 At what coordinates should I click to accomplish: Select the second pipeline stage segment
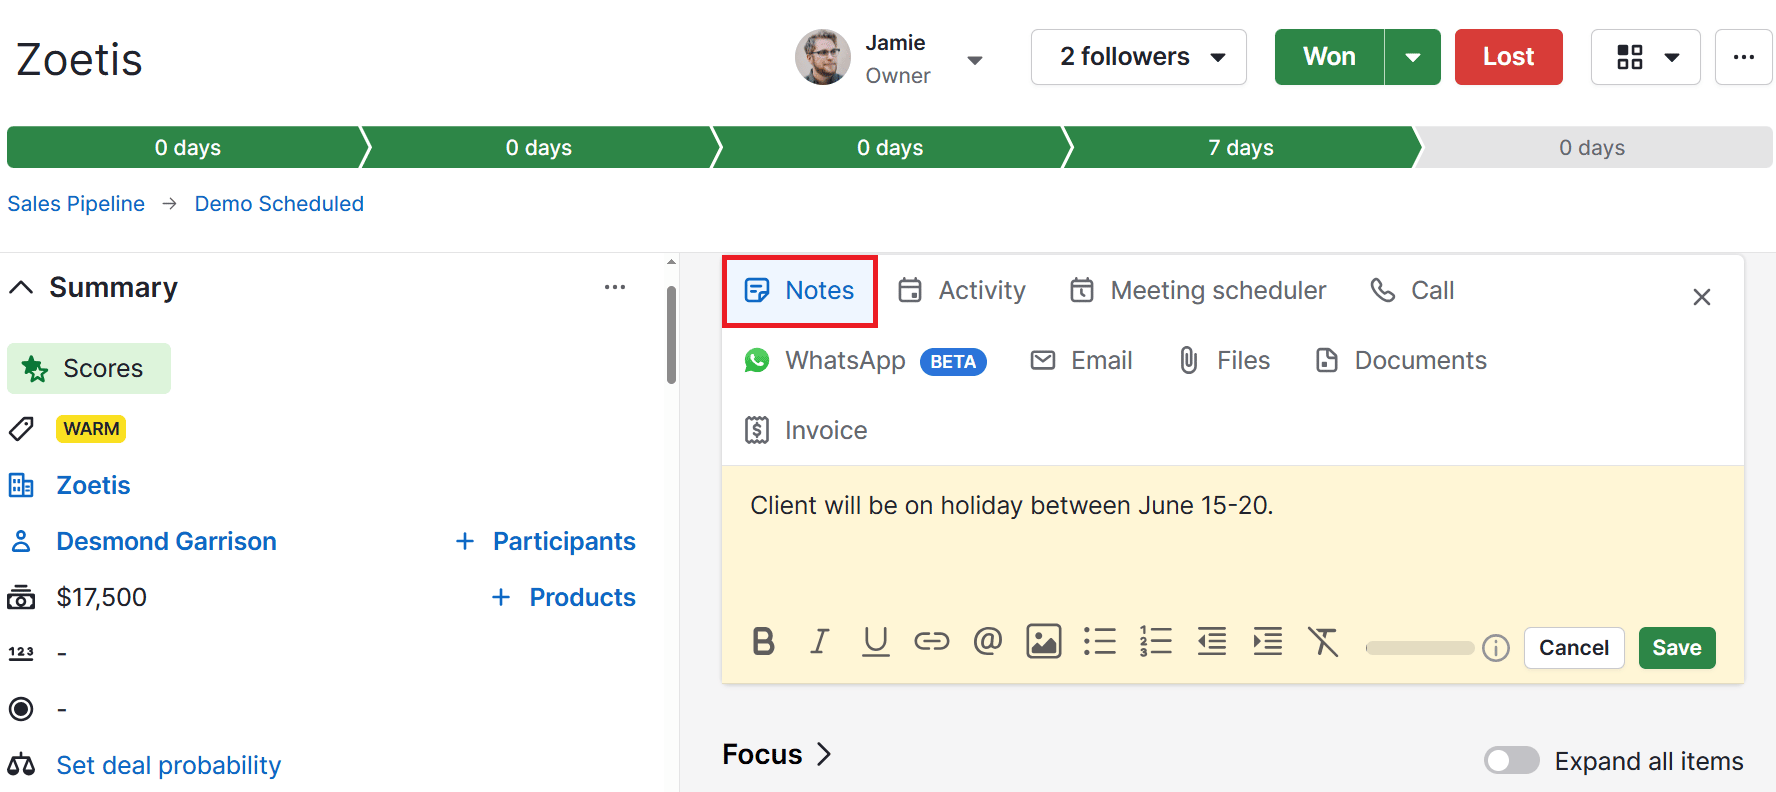pos(539,148)
